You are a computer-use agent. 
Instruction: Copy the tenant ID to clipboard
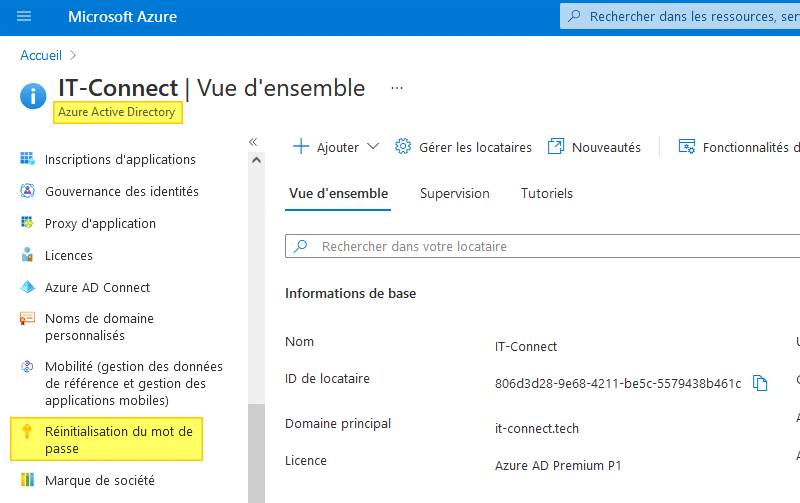pyautogui.click(x=760, y=383)
